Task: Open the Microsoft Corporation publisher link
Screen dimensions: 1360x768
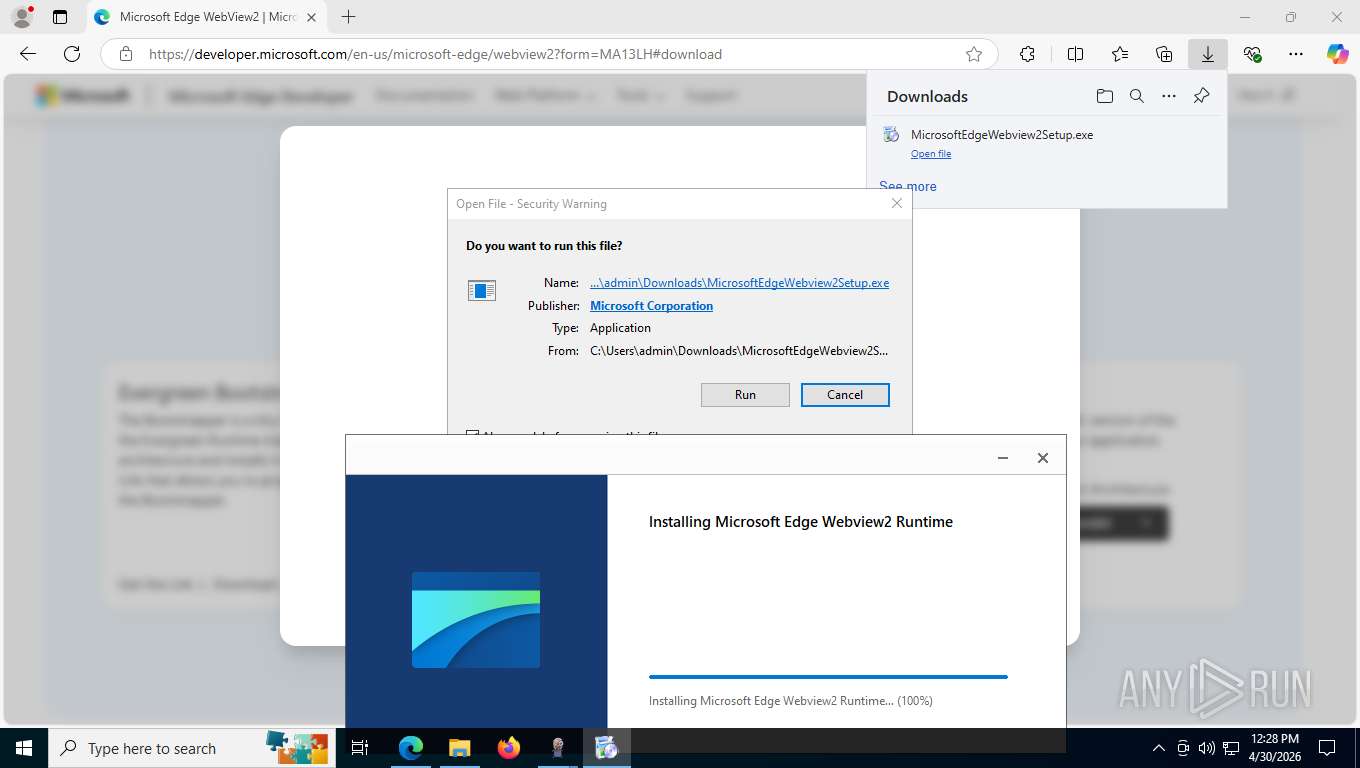Action: pos(651,306)
